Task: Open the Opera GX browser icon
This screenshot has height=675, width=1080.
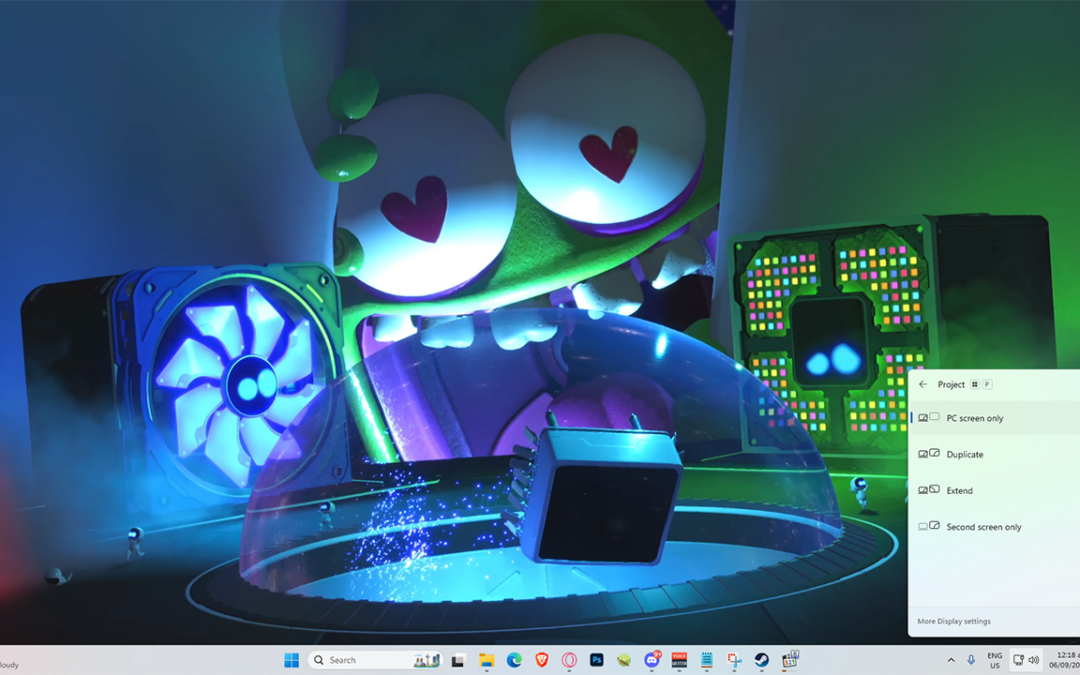Action: (x=569, y=660)
